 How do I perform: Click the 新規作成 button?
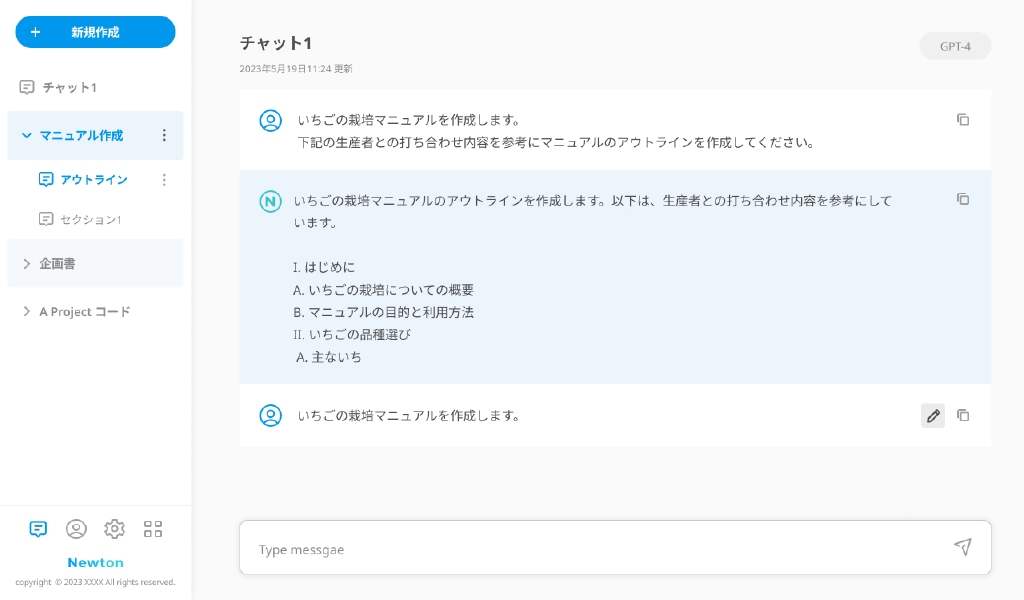(x=95, y=32)
